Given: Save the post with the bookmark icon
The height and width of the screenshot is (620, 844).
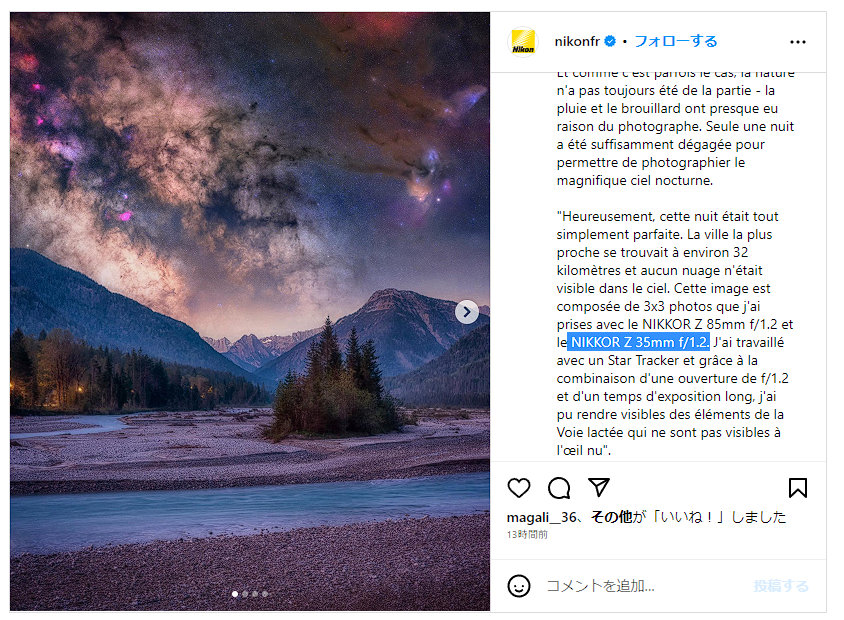Looking at the screenshot, I should (797, 488).
